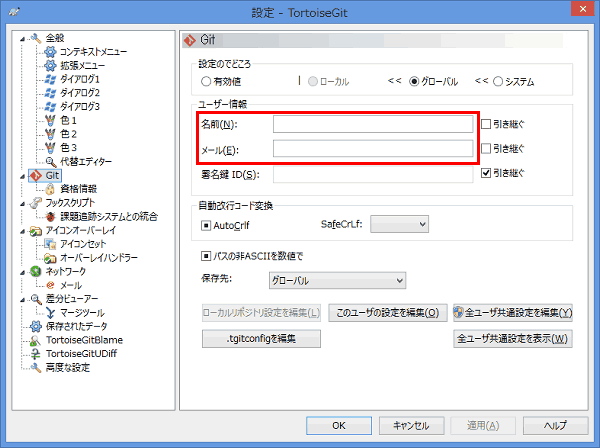Click the globe icon for ネットワーク
Image resolution: width=600 pixels, height=448 pixels.
[x=36, y=271]
